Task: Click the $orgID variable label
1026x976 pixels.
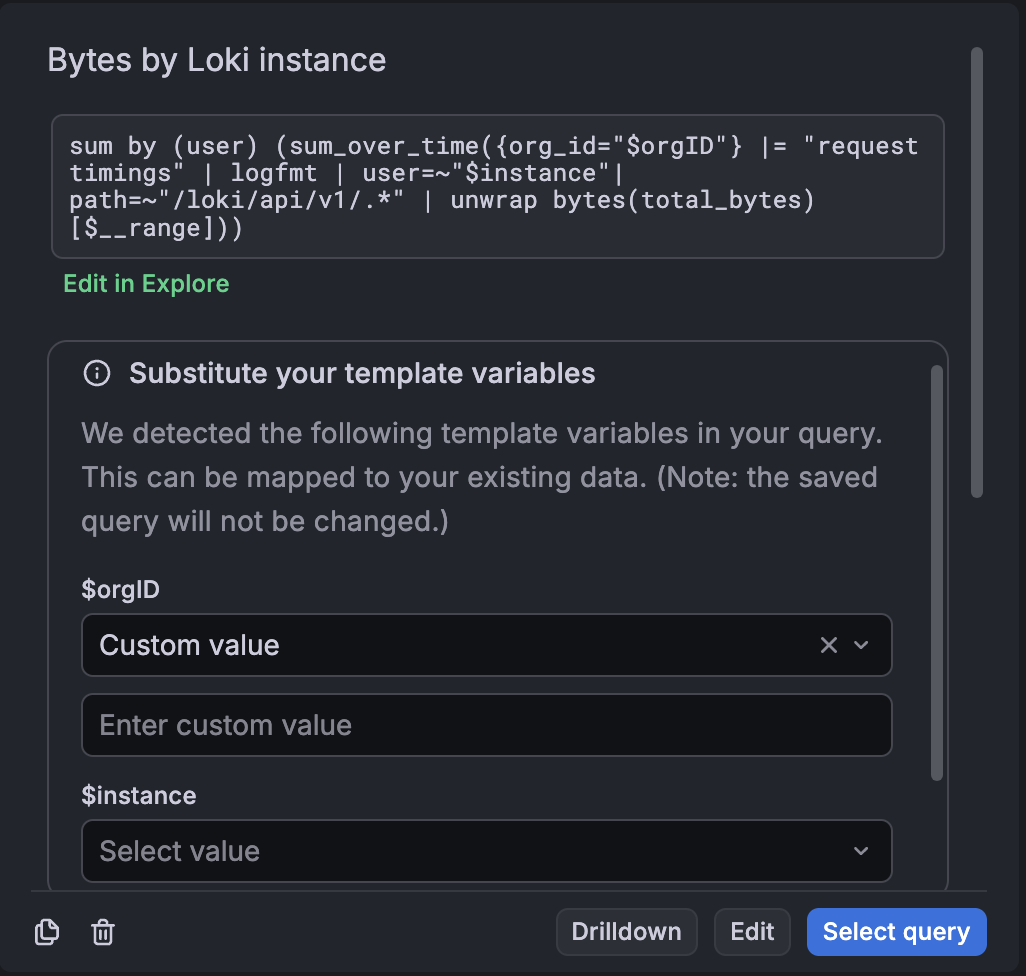Action: pyautogui.click(x=120, y=589)
